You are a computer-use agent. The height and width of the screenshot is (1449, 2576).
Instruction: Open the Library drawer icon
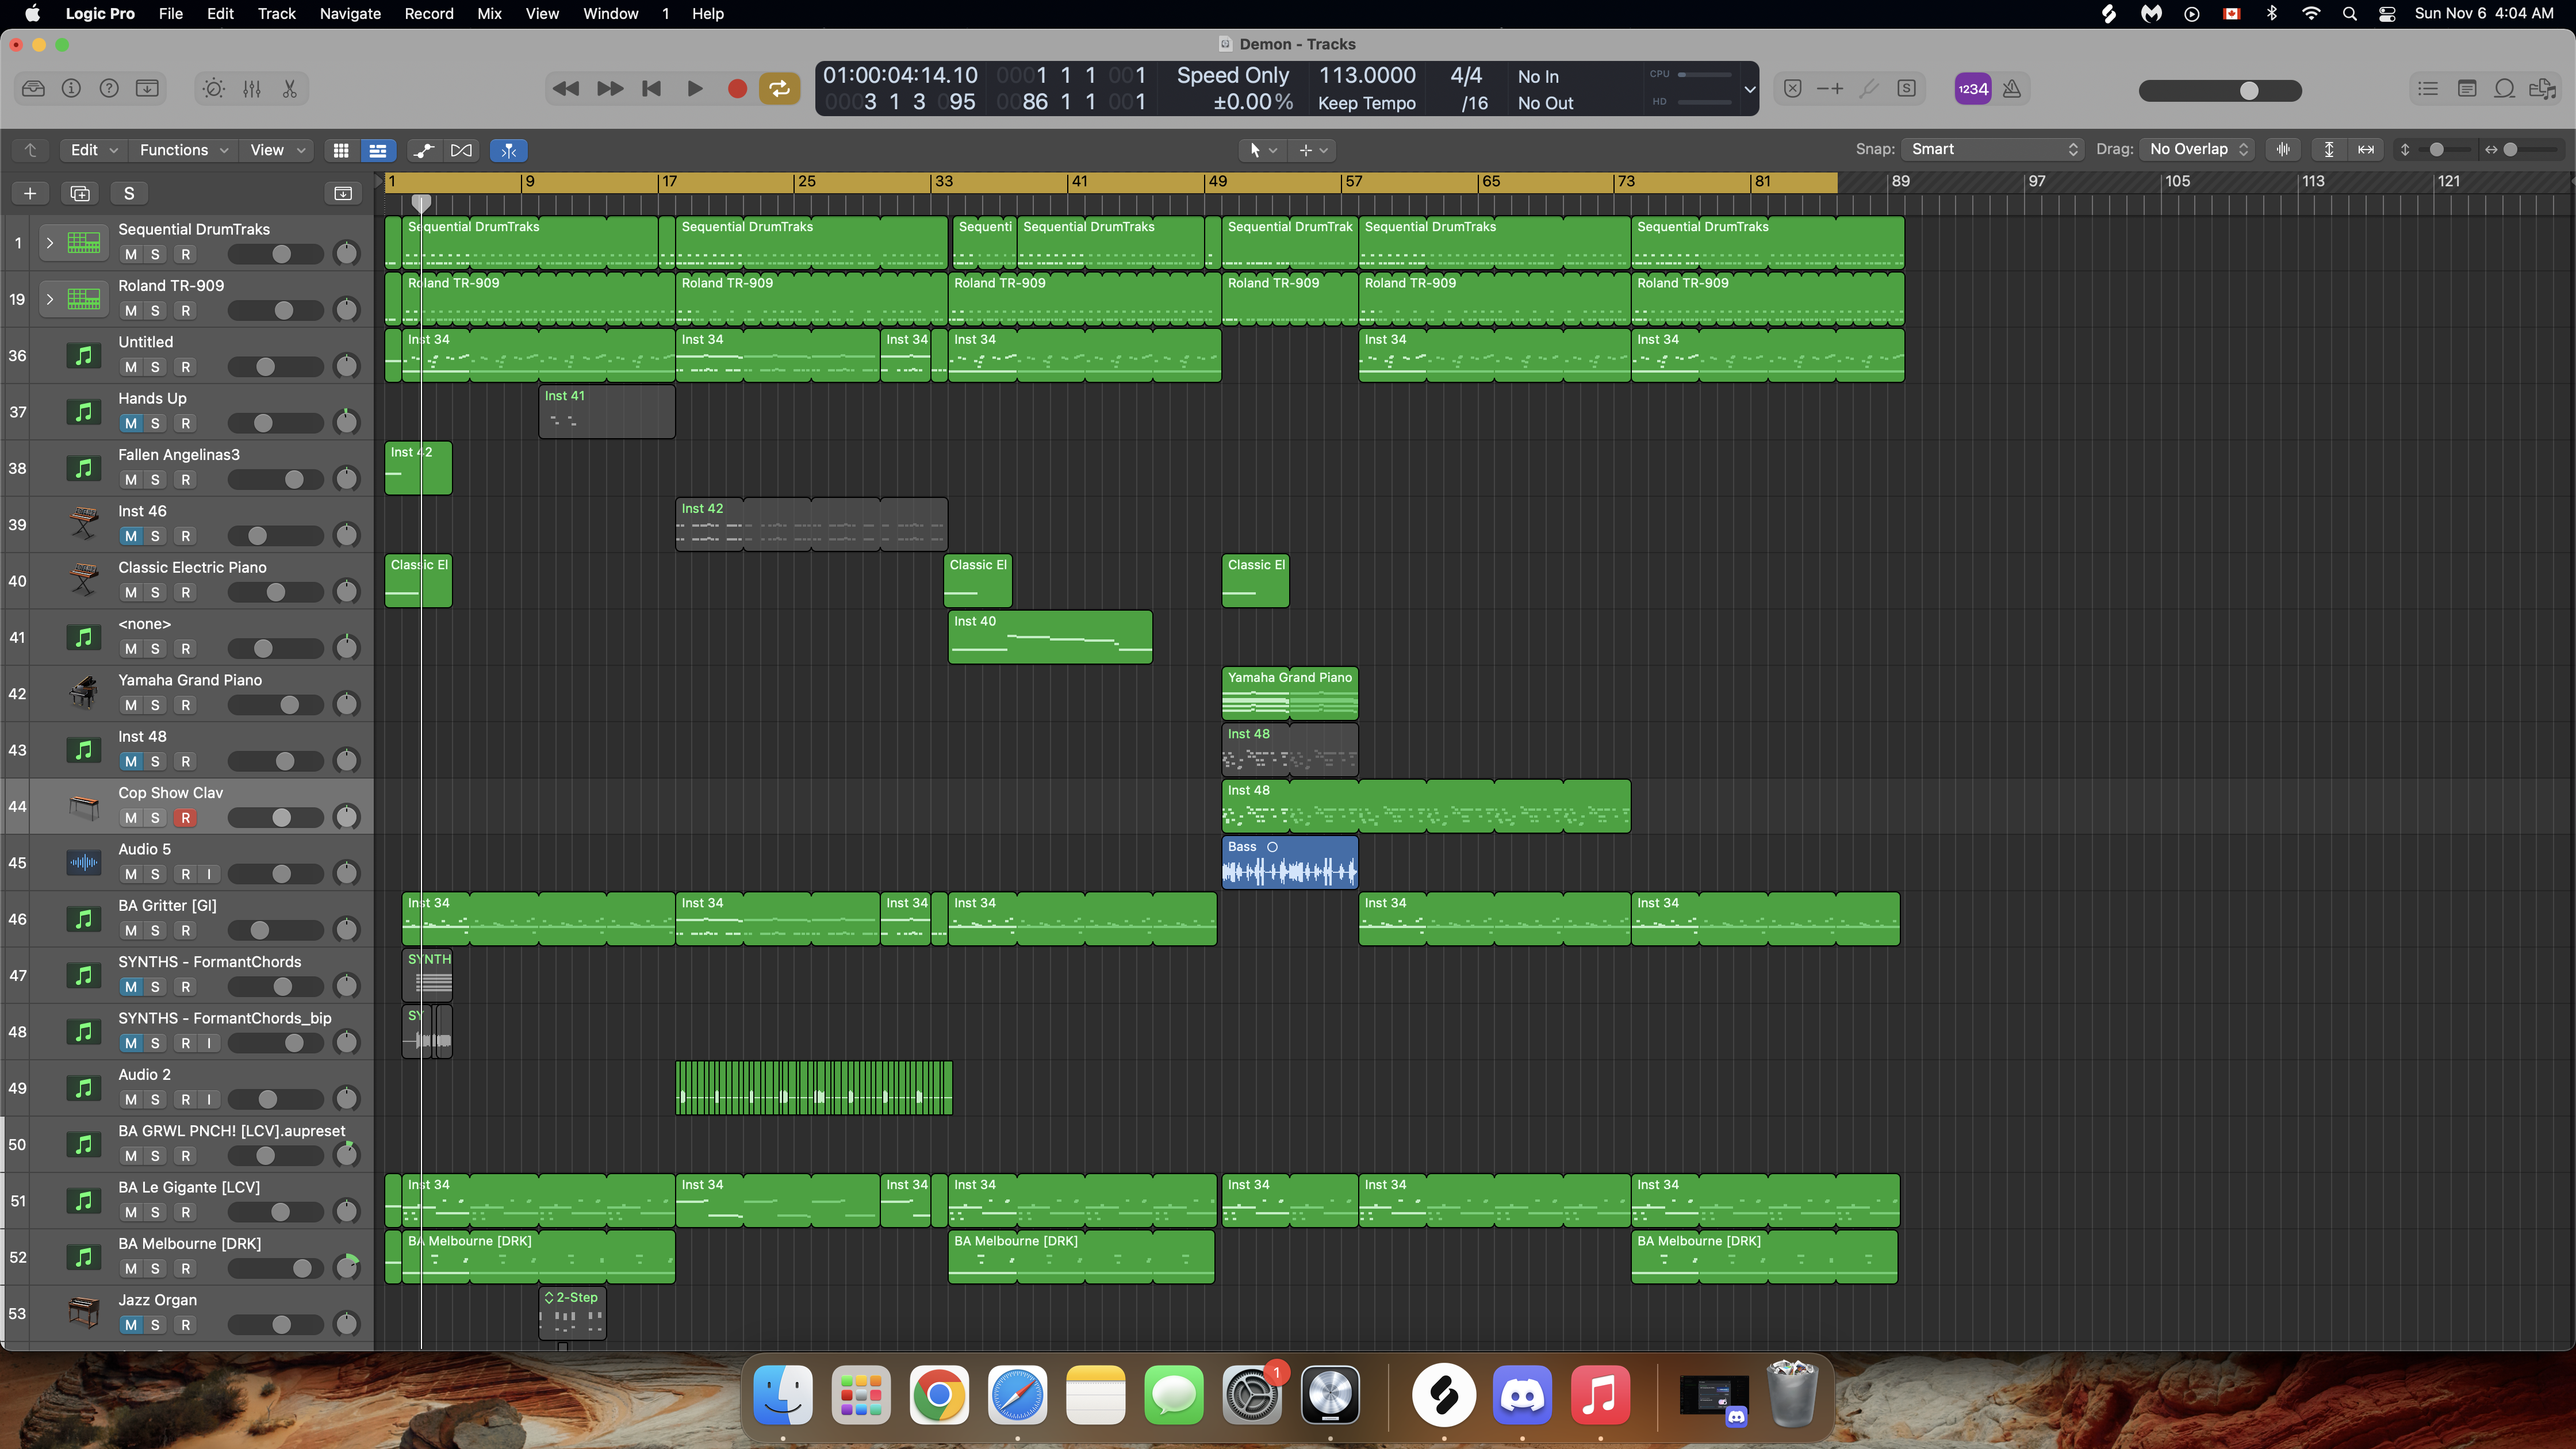pyautogui.click(x=33, y=89)
